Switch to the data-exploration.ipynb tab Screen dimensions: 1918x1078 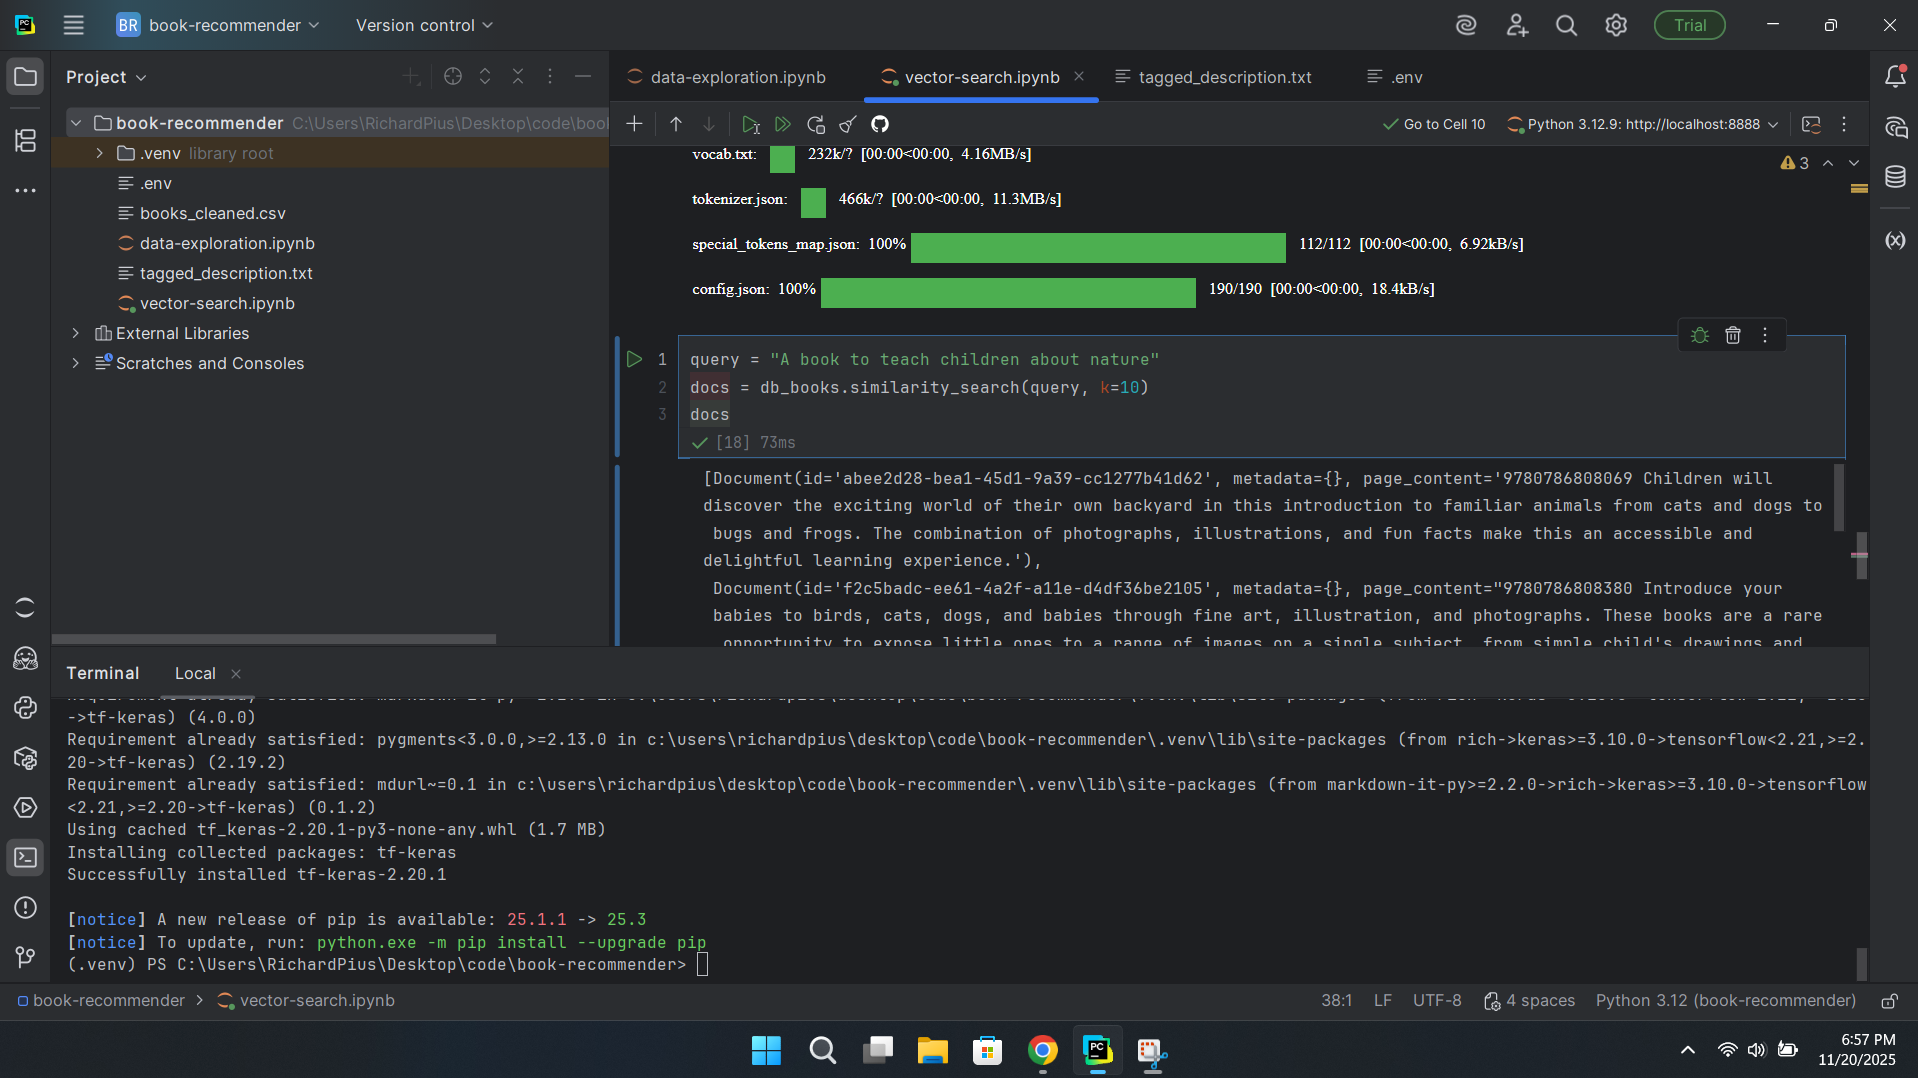click(737, 77)
